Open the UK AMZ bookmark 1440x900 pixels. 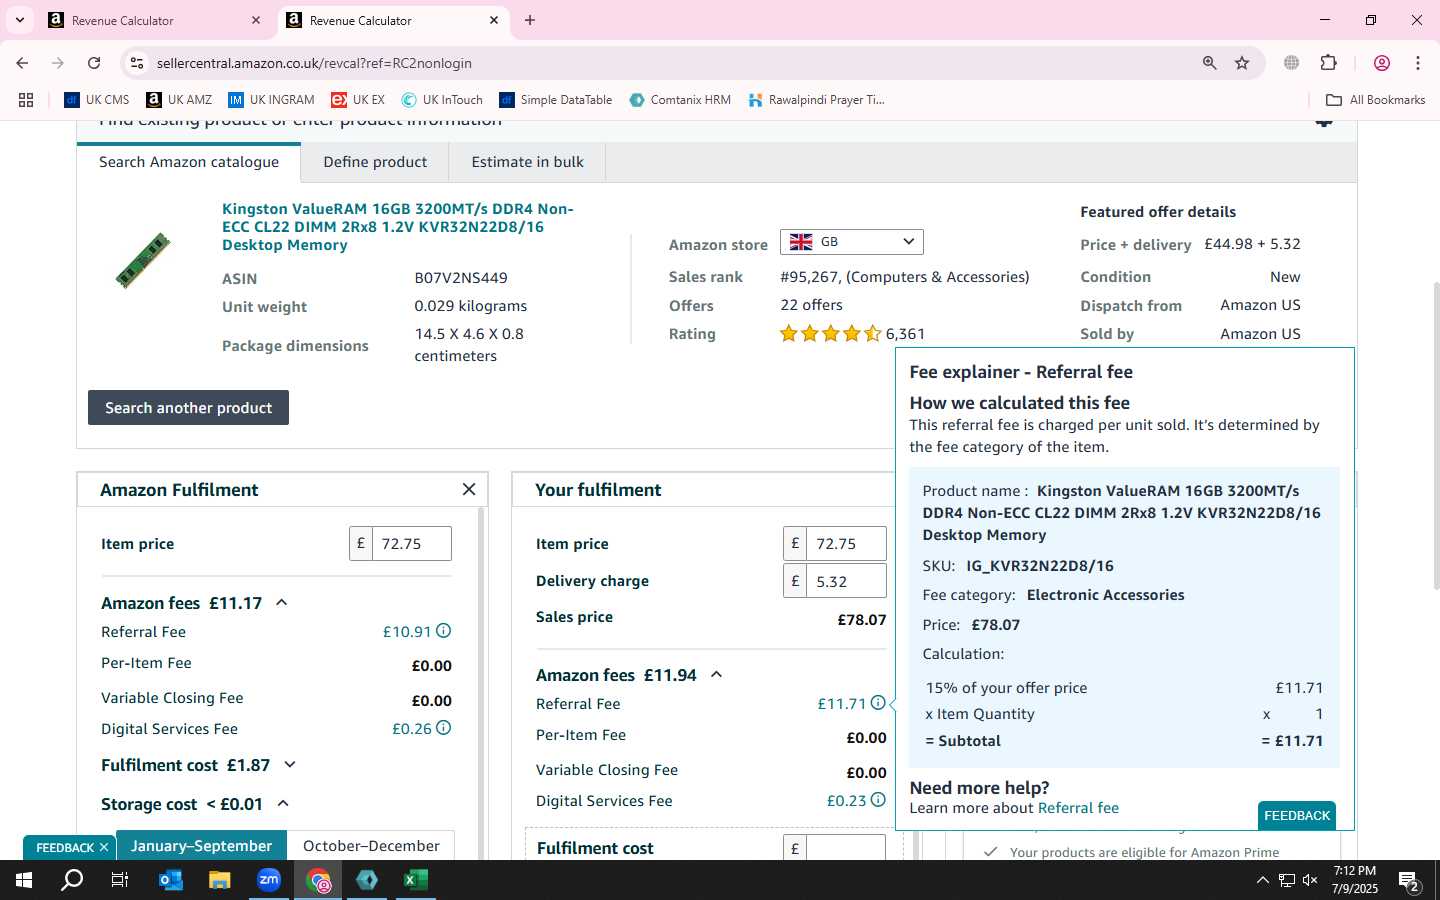(179, 100)
